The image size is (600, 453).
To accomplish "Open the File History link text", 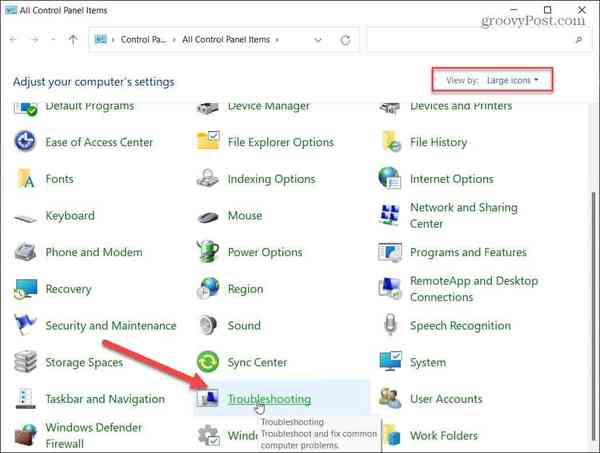I will click(439, 142).
